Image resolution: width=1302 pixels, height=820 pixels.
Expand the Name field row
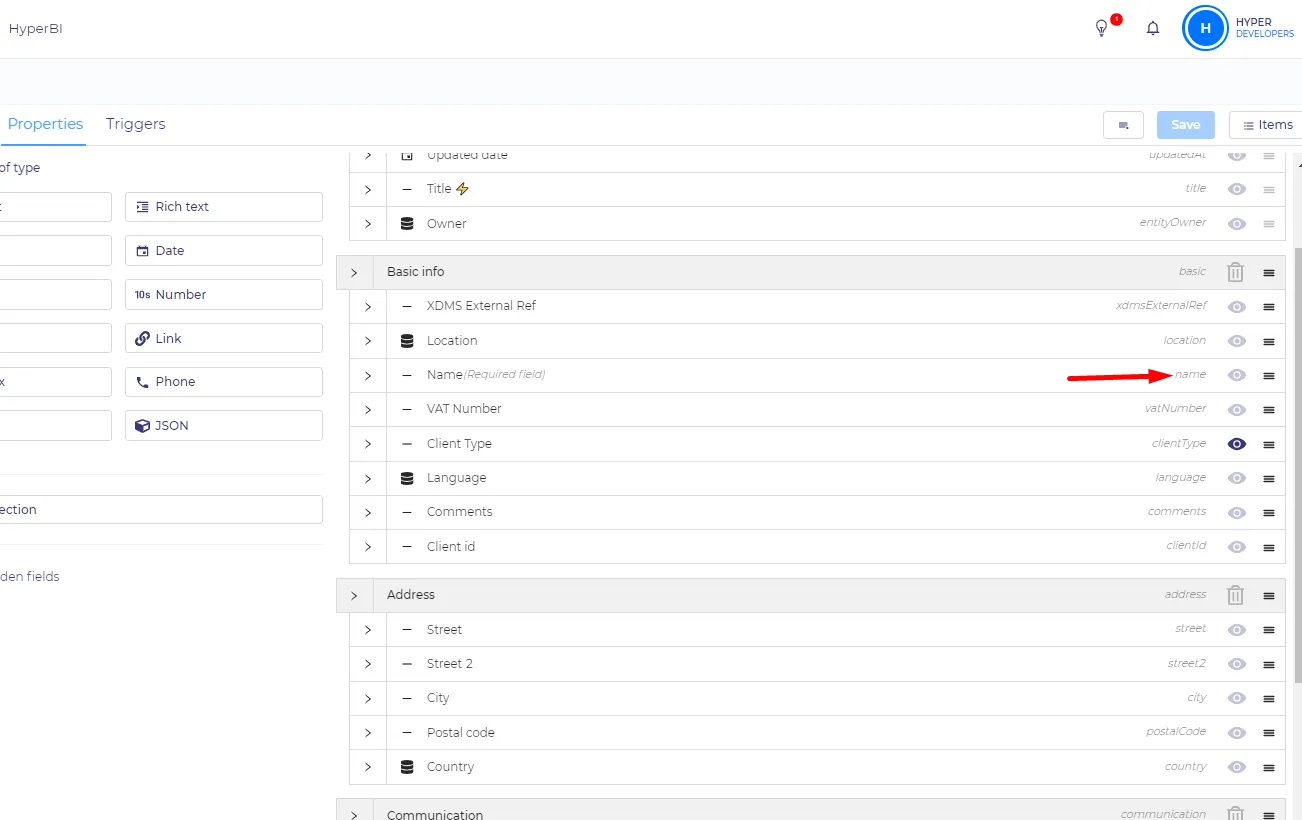coord(368,375)
